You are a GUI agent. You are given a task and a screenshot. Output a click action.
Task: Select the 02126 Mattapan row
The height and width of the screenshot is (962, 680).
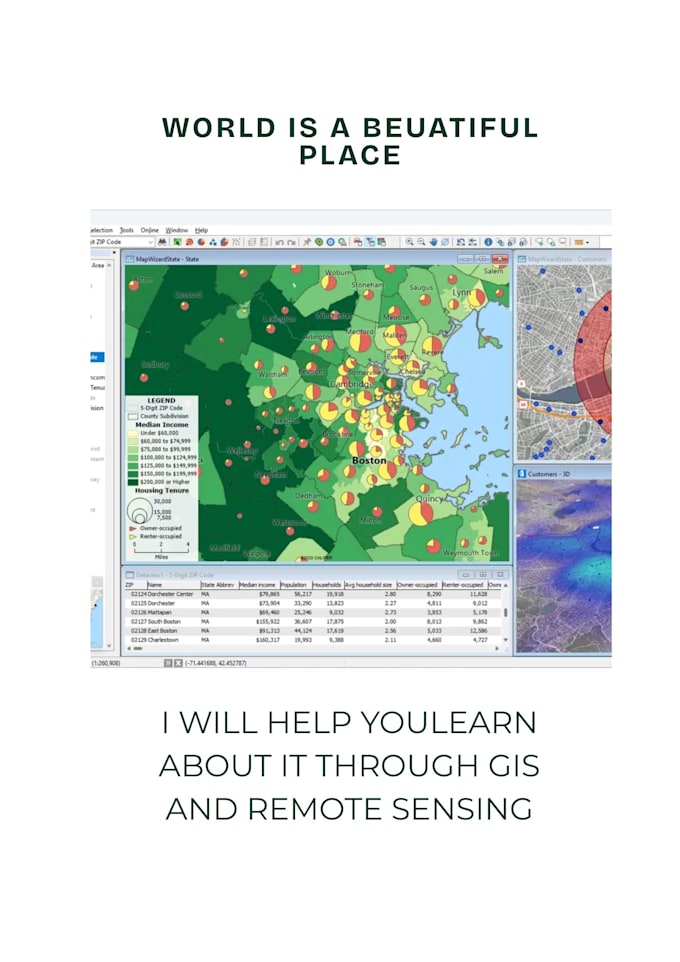pos(314,612)
